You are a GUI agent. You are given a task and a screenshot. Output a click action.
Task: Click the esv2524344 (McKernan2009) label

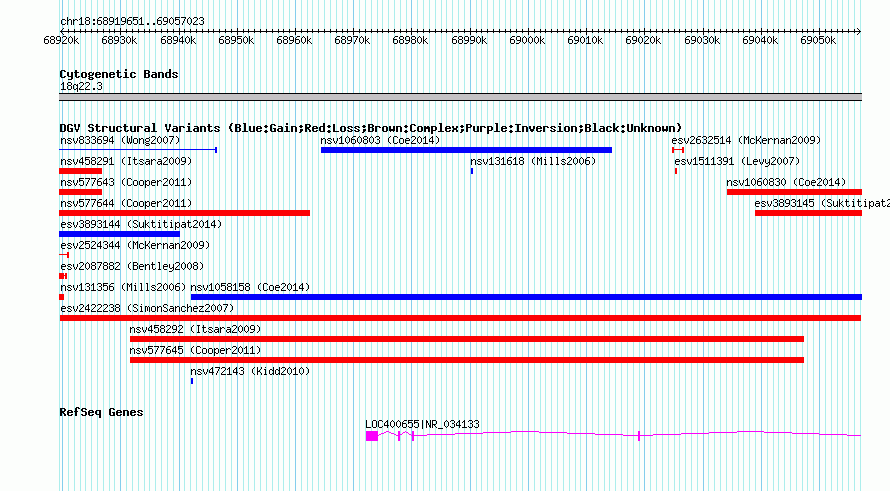tap(135, 245)
